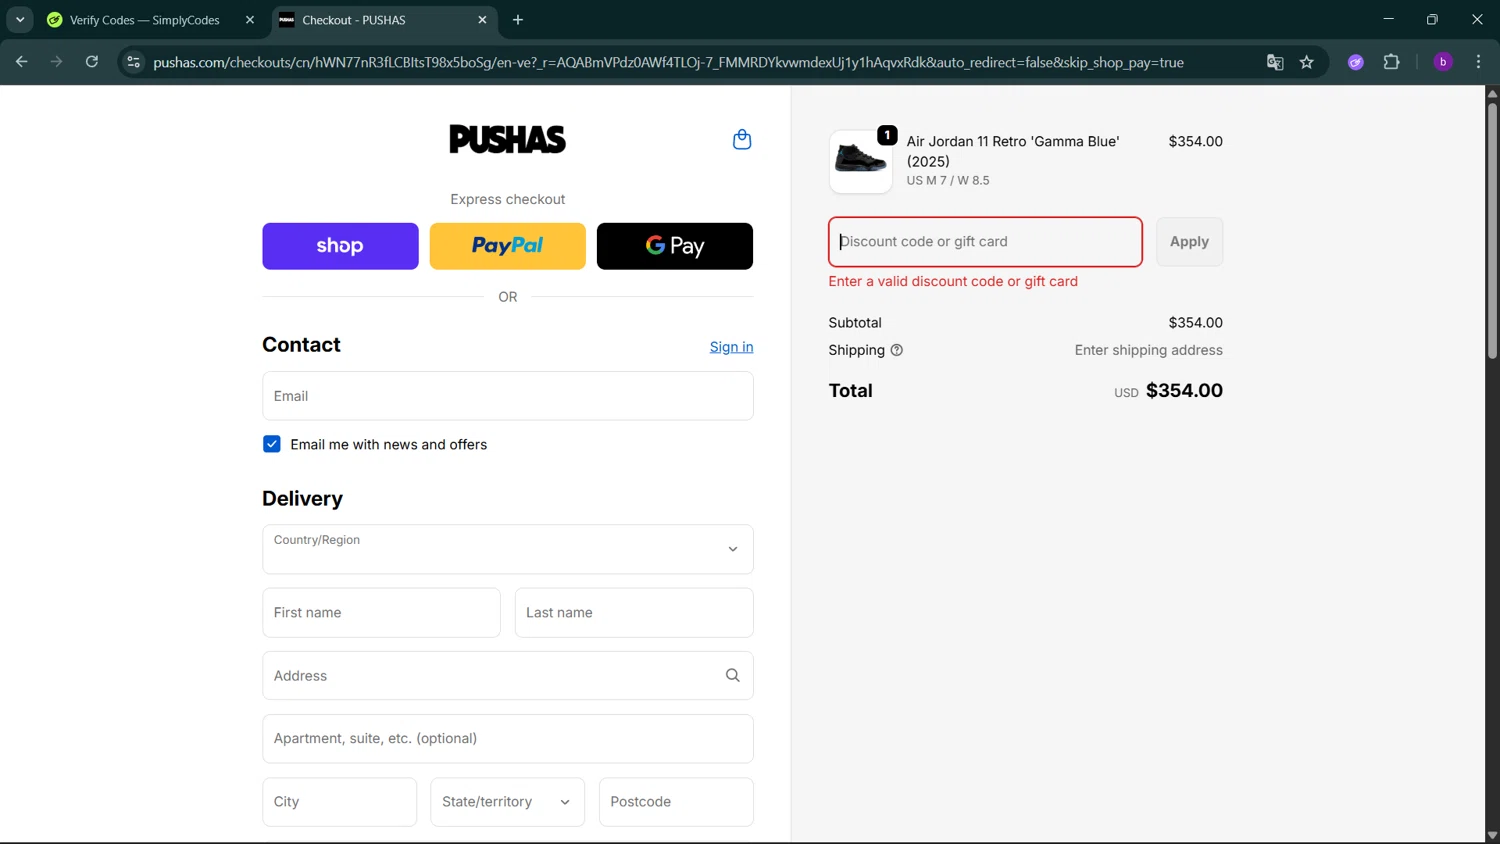Close the Checkout PUSHAS tab
The image size is (1500, 844).
point(483,20)
